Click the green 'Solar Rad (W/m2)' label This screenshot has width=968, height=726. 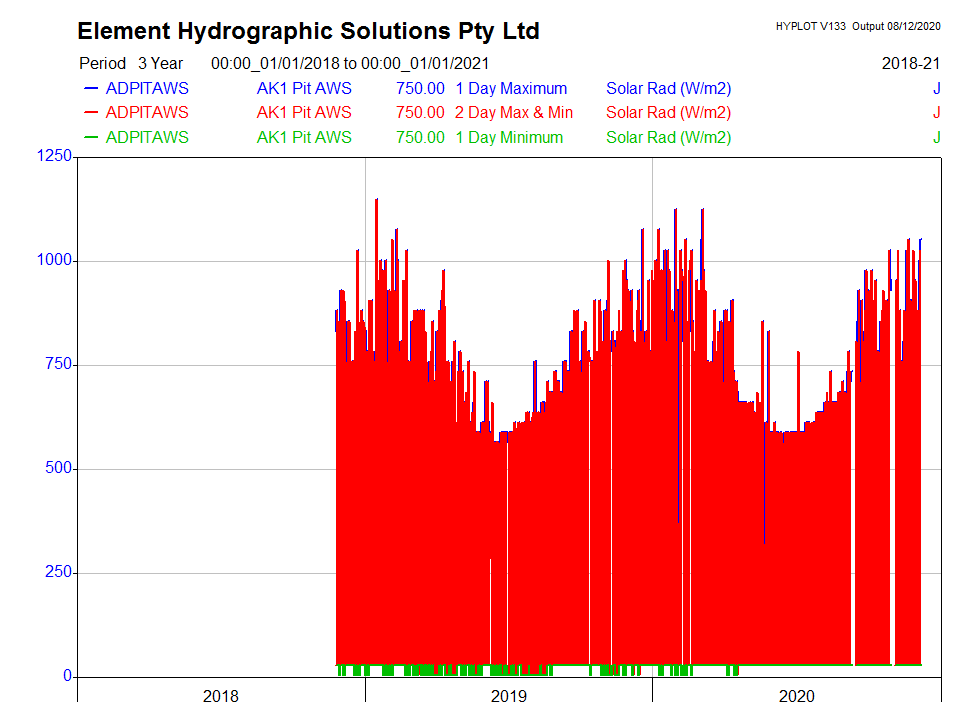click(668, 138)
